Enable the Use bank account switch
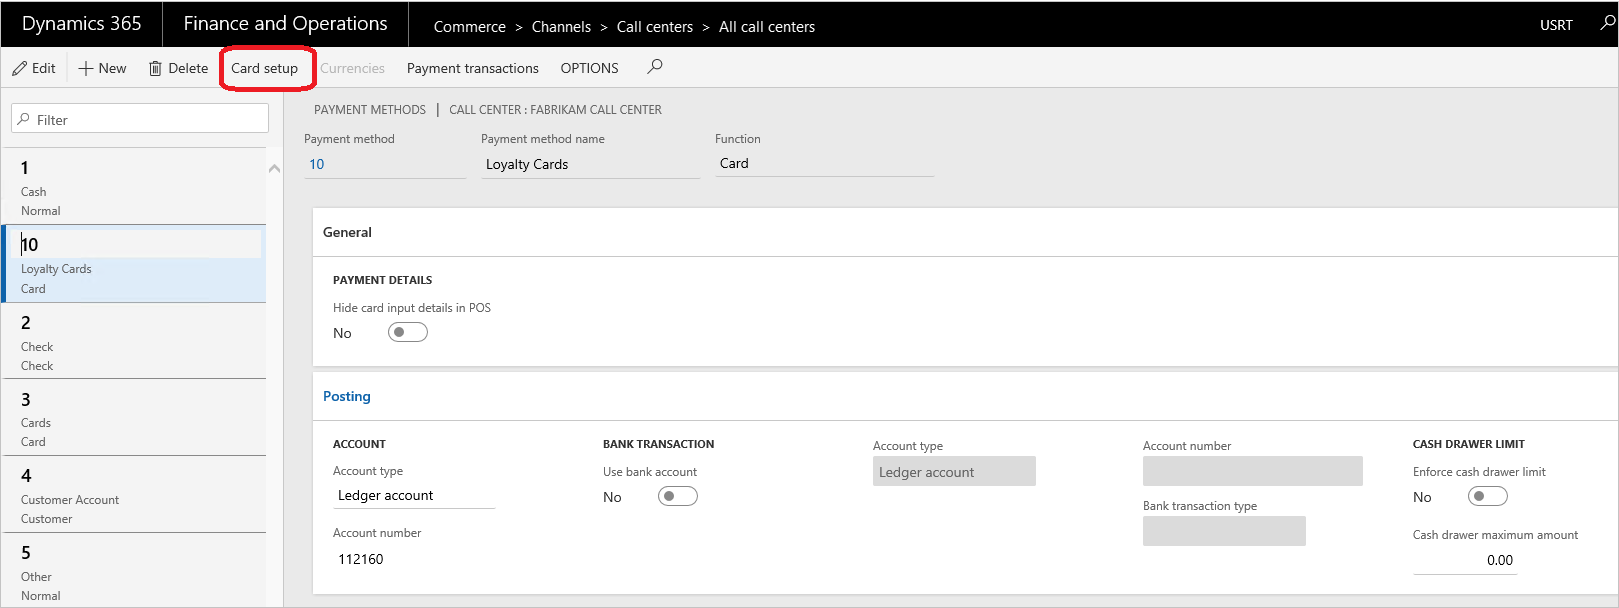 677,496
